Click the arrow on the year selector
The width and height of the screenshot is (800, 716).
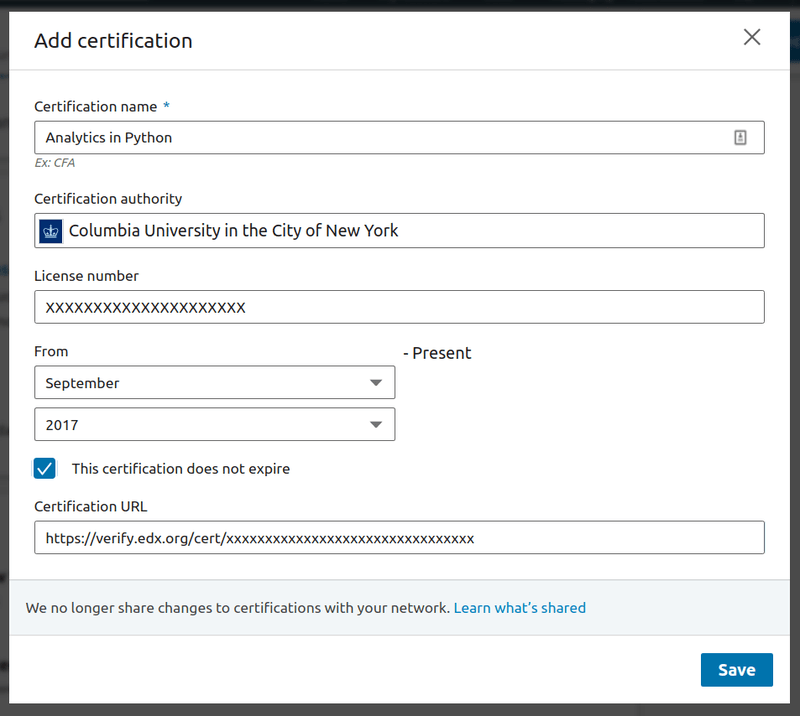(376, 425)
